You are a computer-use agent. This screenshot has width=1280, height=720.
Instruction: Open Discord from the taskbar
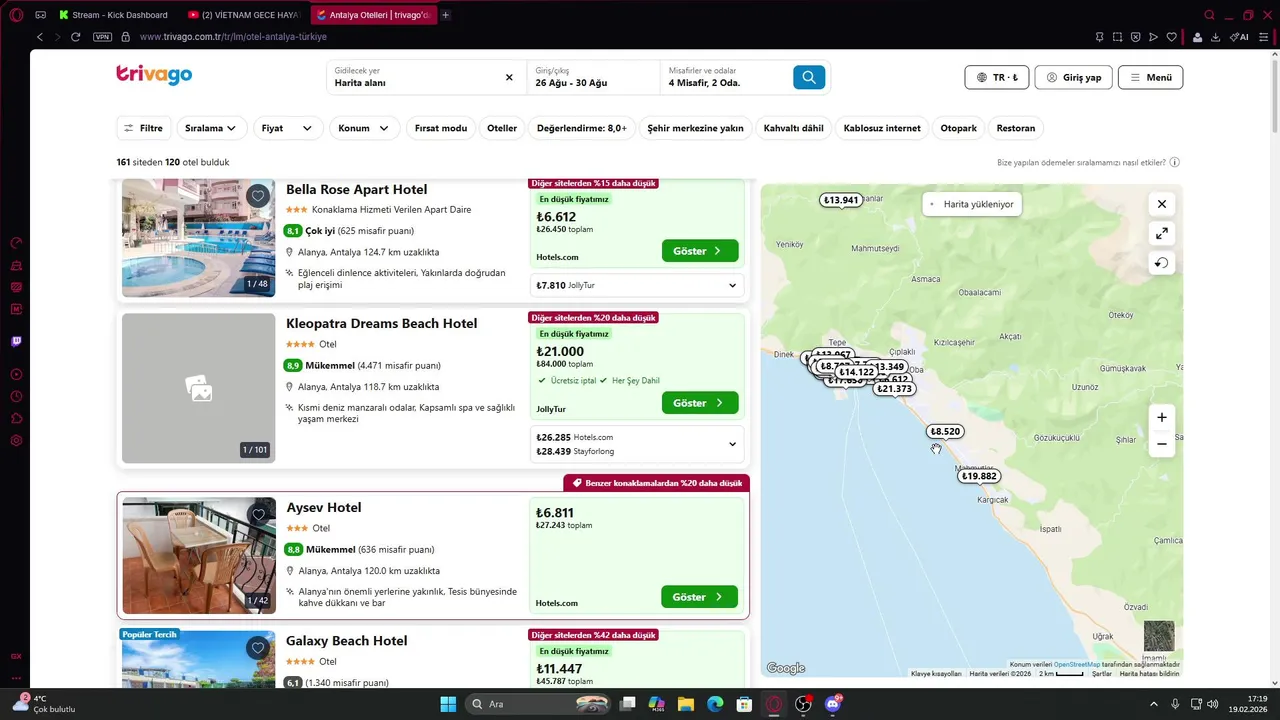click(x=832, y=704)
